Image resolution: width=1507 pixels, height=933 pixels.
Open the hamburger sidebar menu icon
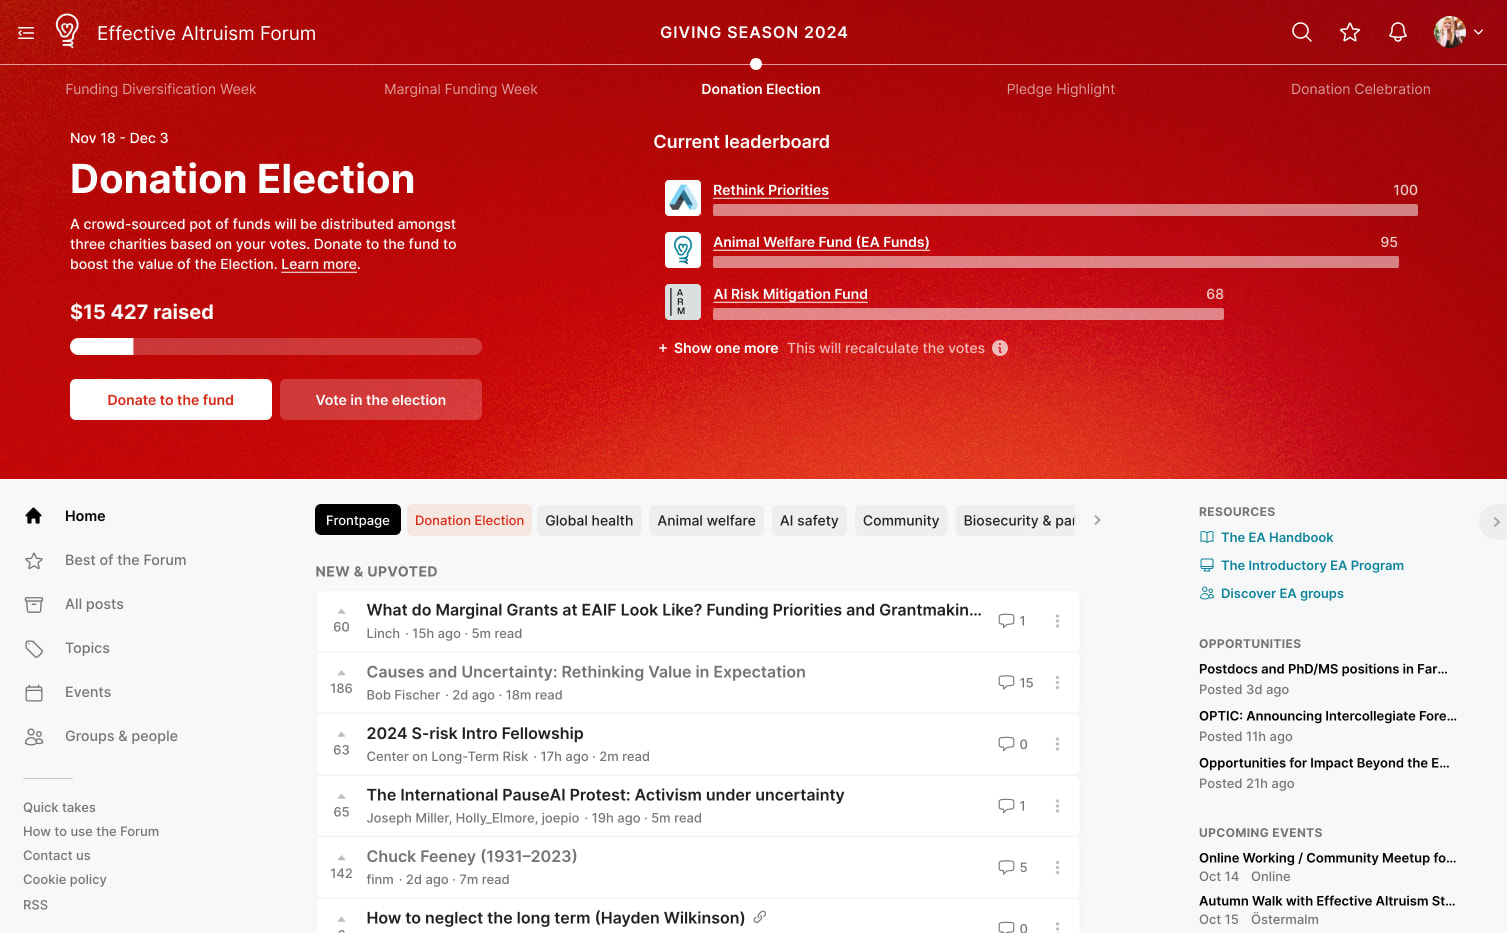pos(26,33)
